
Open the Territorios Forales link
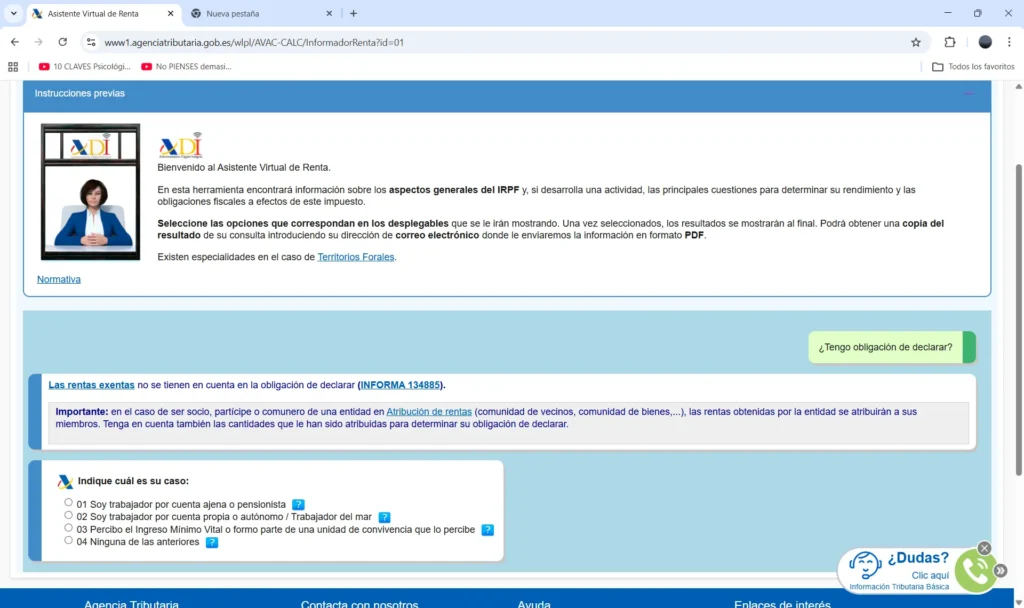point(355,256)
